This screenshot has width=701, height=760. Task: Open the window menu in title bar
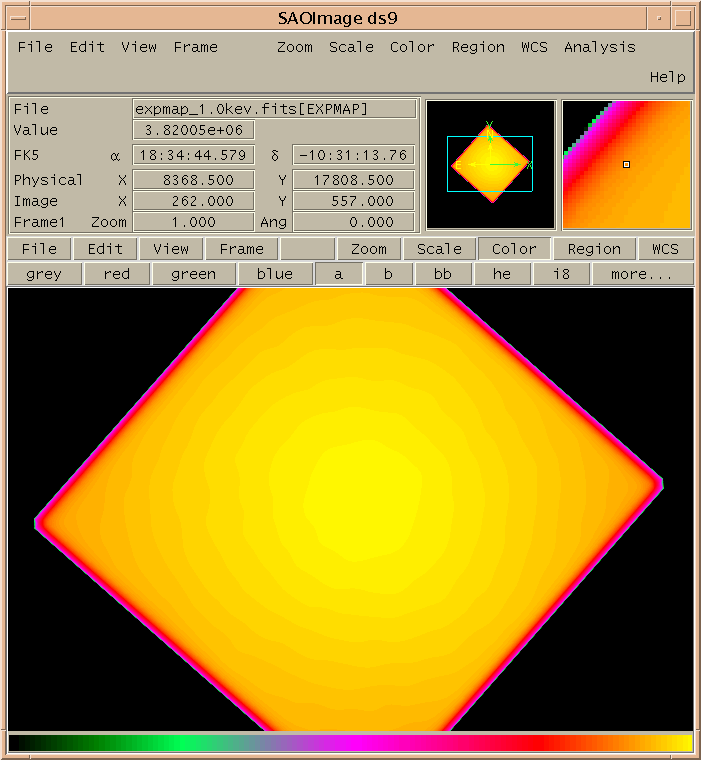[18, 18]
